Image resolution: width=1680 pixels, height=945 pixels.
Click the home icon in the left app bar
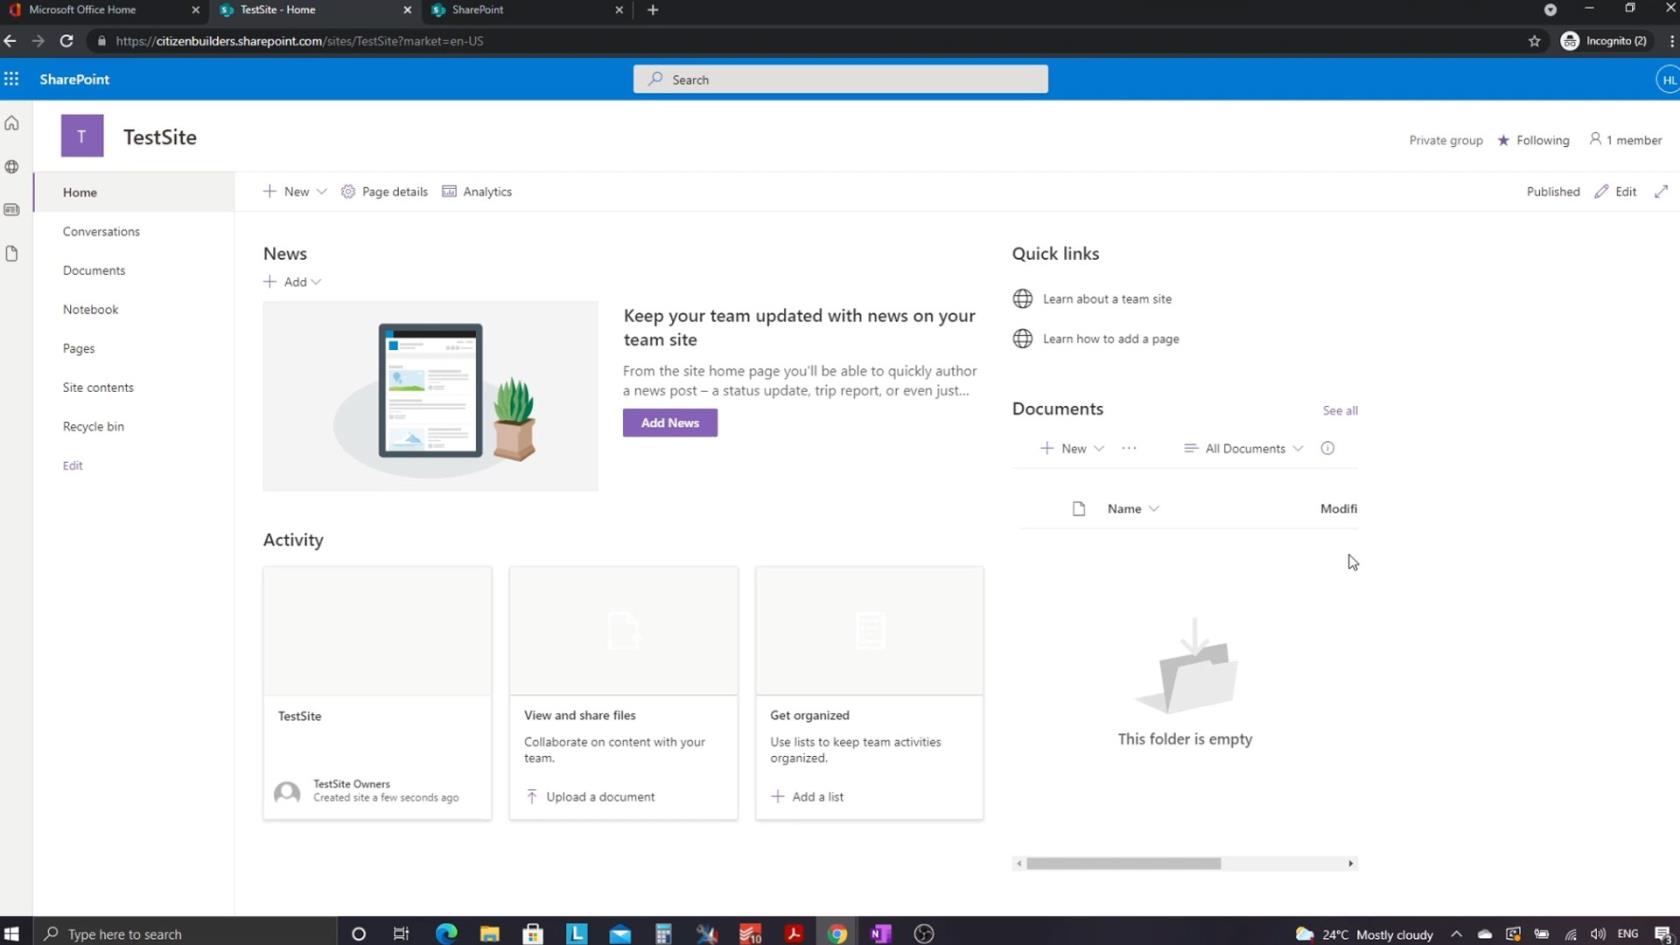tap(12, 123)
